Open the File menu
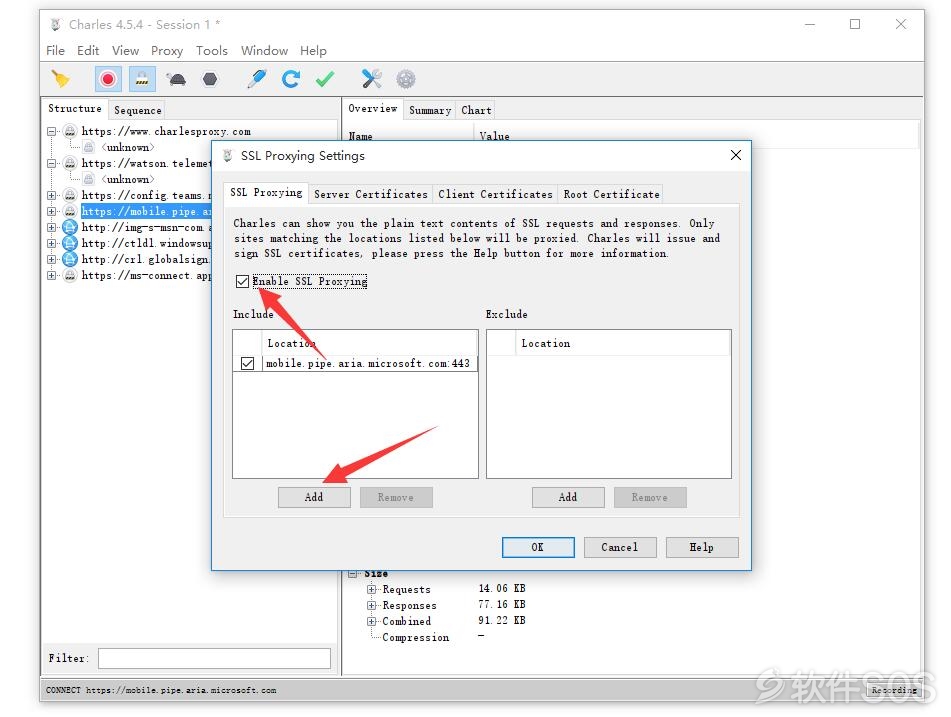951x717 pixels. (55, 50)
